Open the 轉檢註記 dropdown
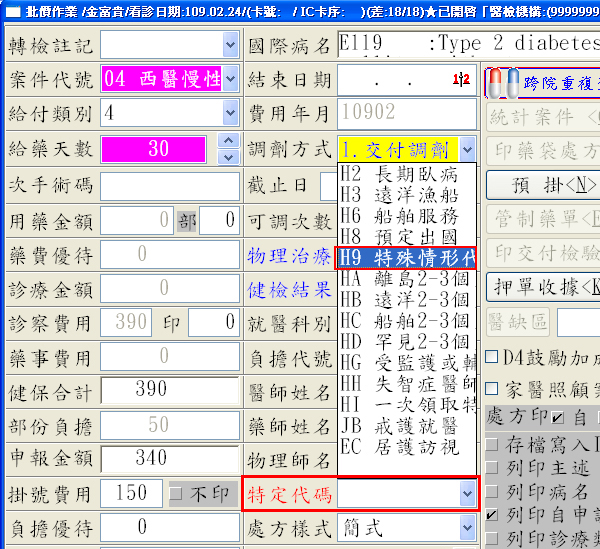This screenshot has width=600, height=549. [230, 46]
